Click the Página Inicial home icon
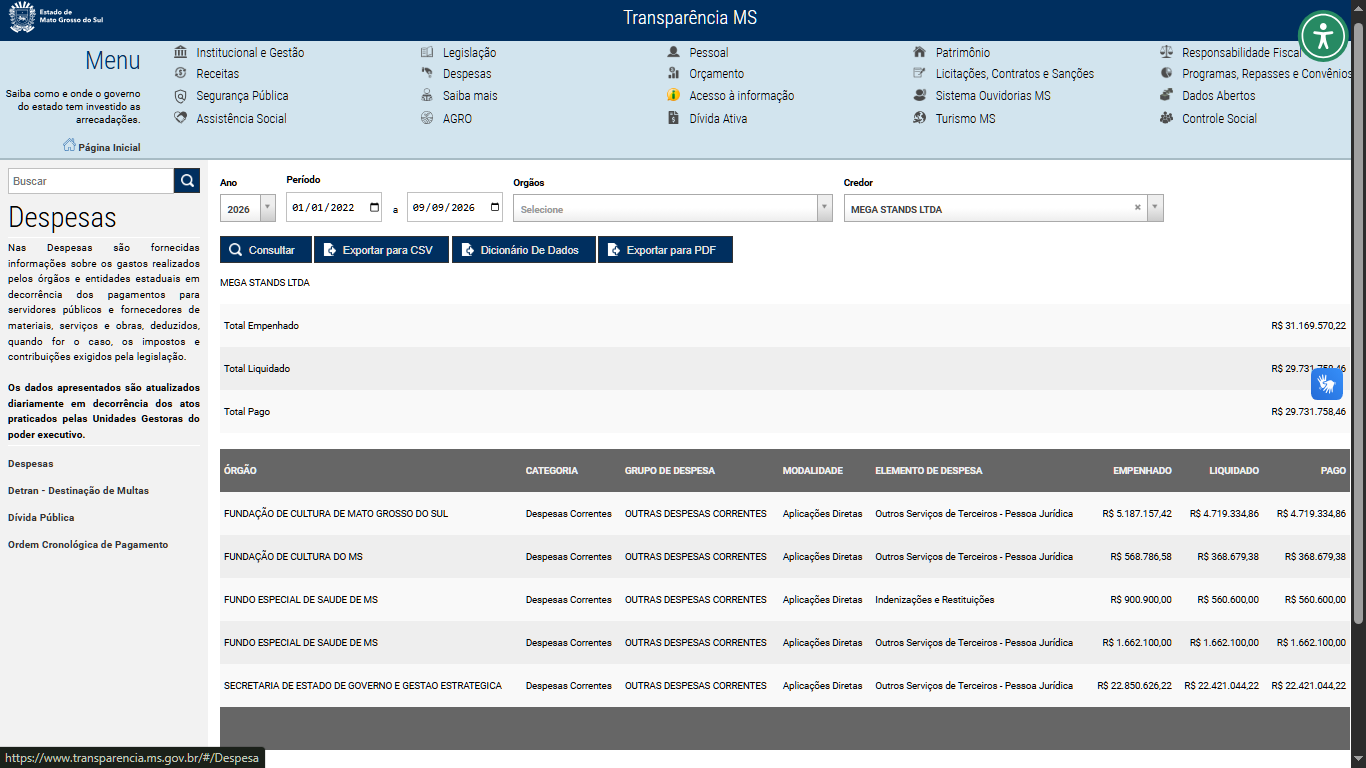 [69, 146]
